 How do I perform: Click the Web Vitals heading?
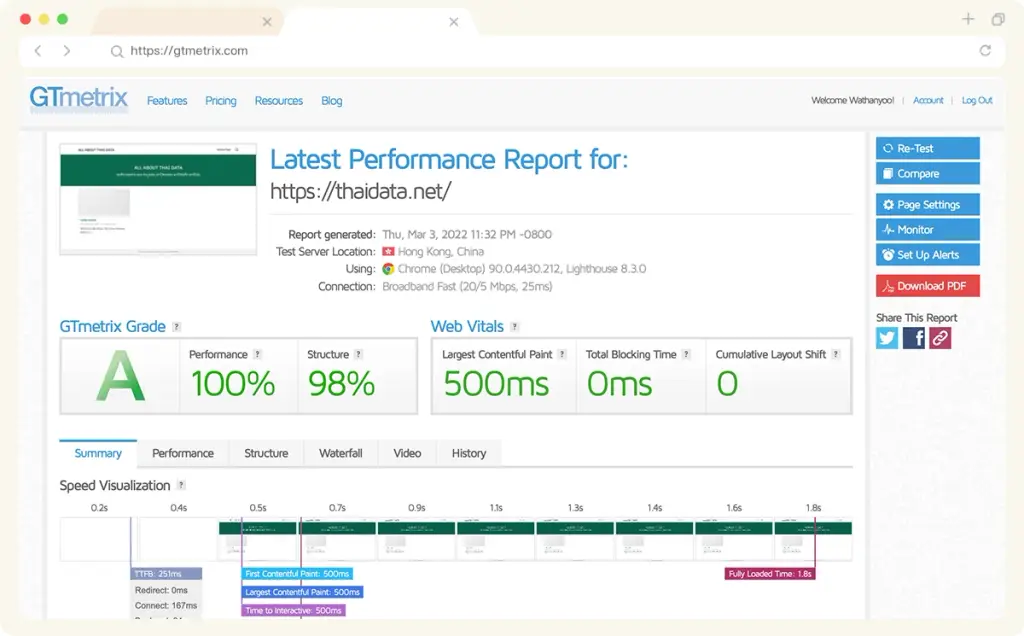point(467,326)
